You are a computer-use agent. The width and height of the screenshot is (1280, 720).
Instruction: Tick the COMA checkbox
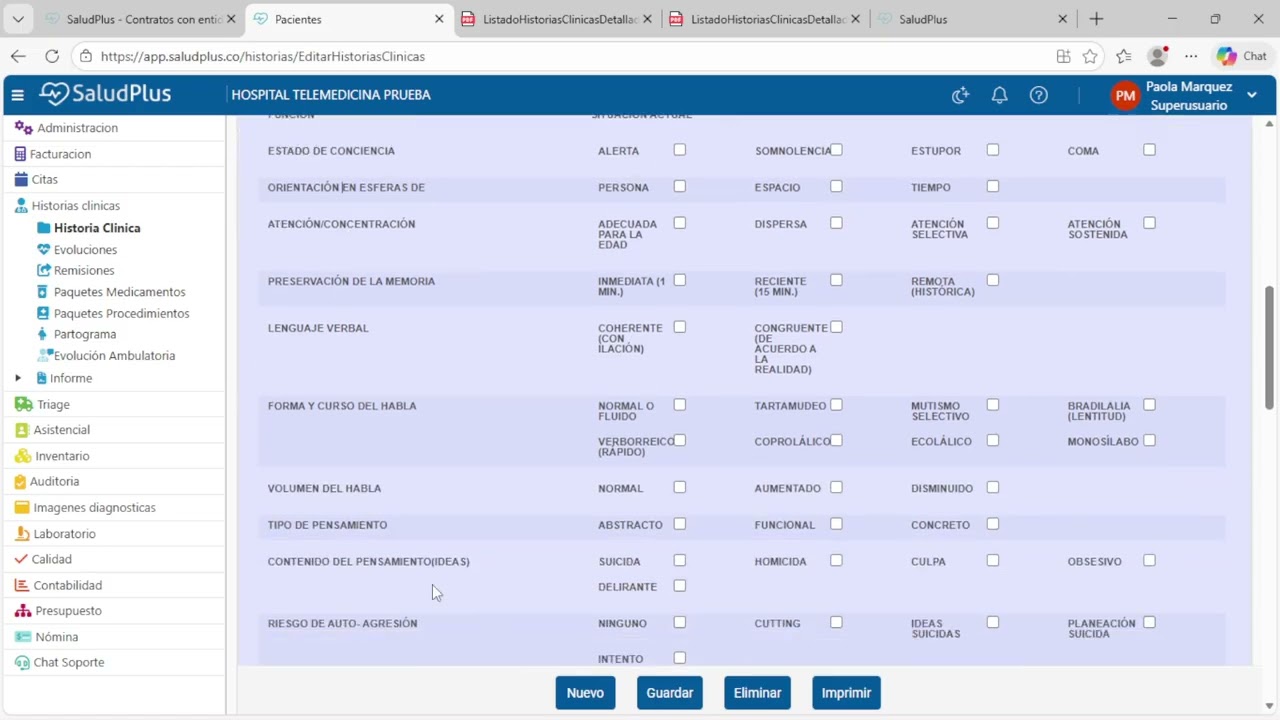[1149, 150]
